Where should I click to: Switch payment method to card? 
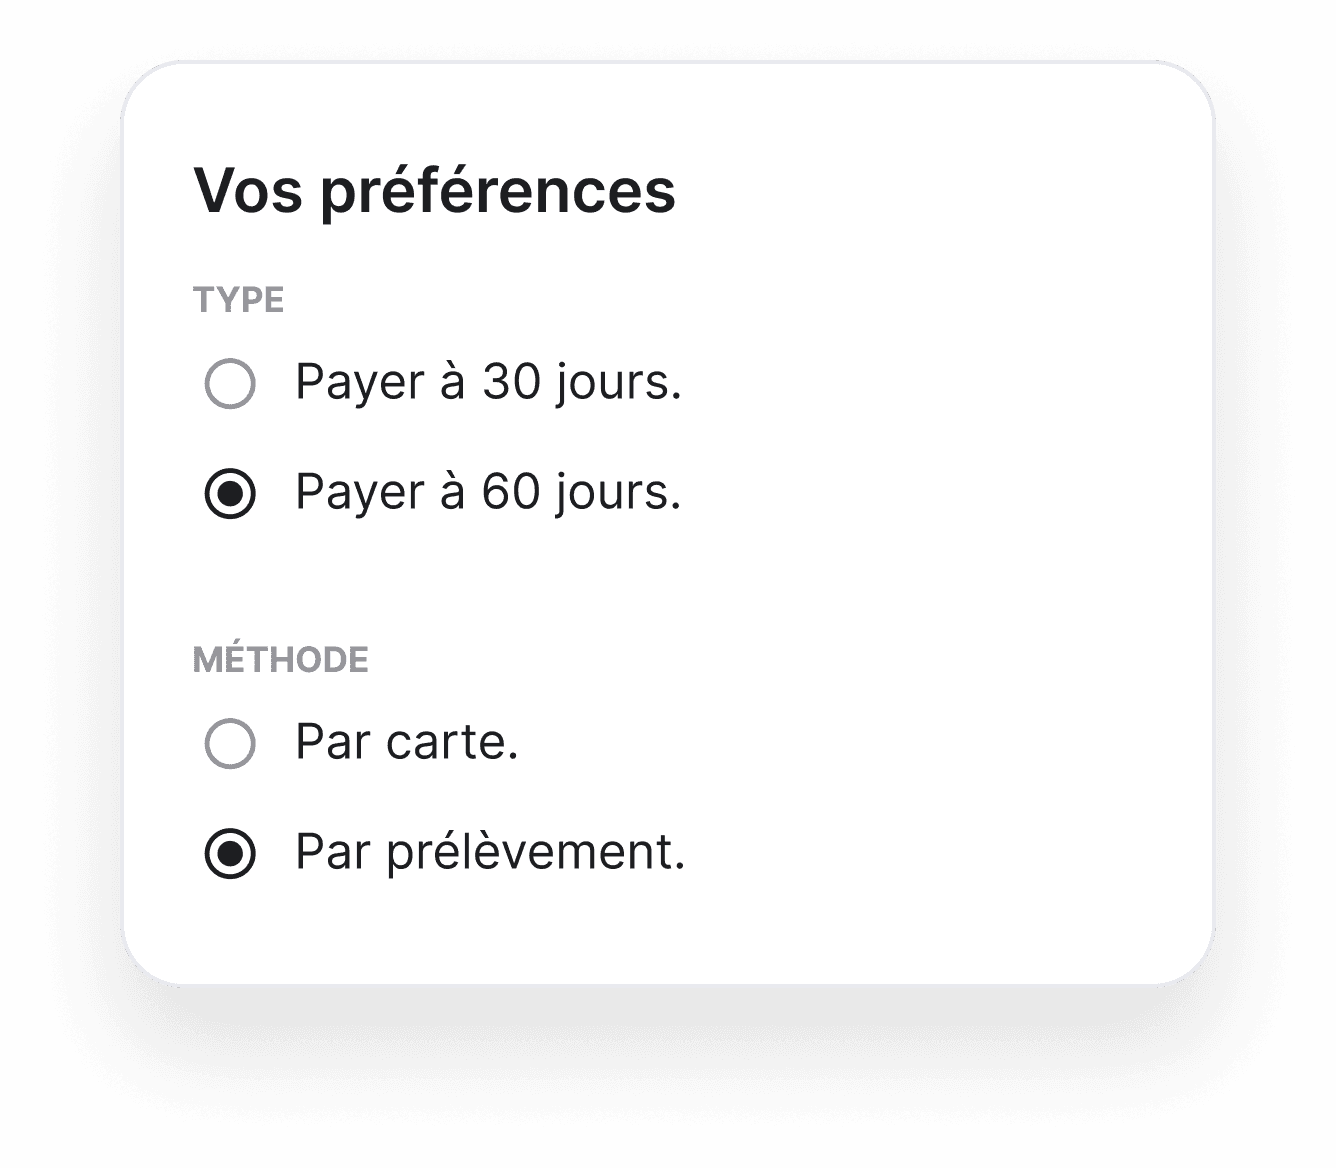[230, 744]
